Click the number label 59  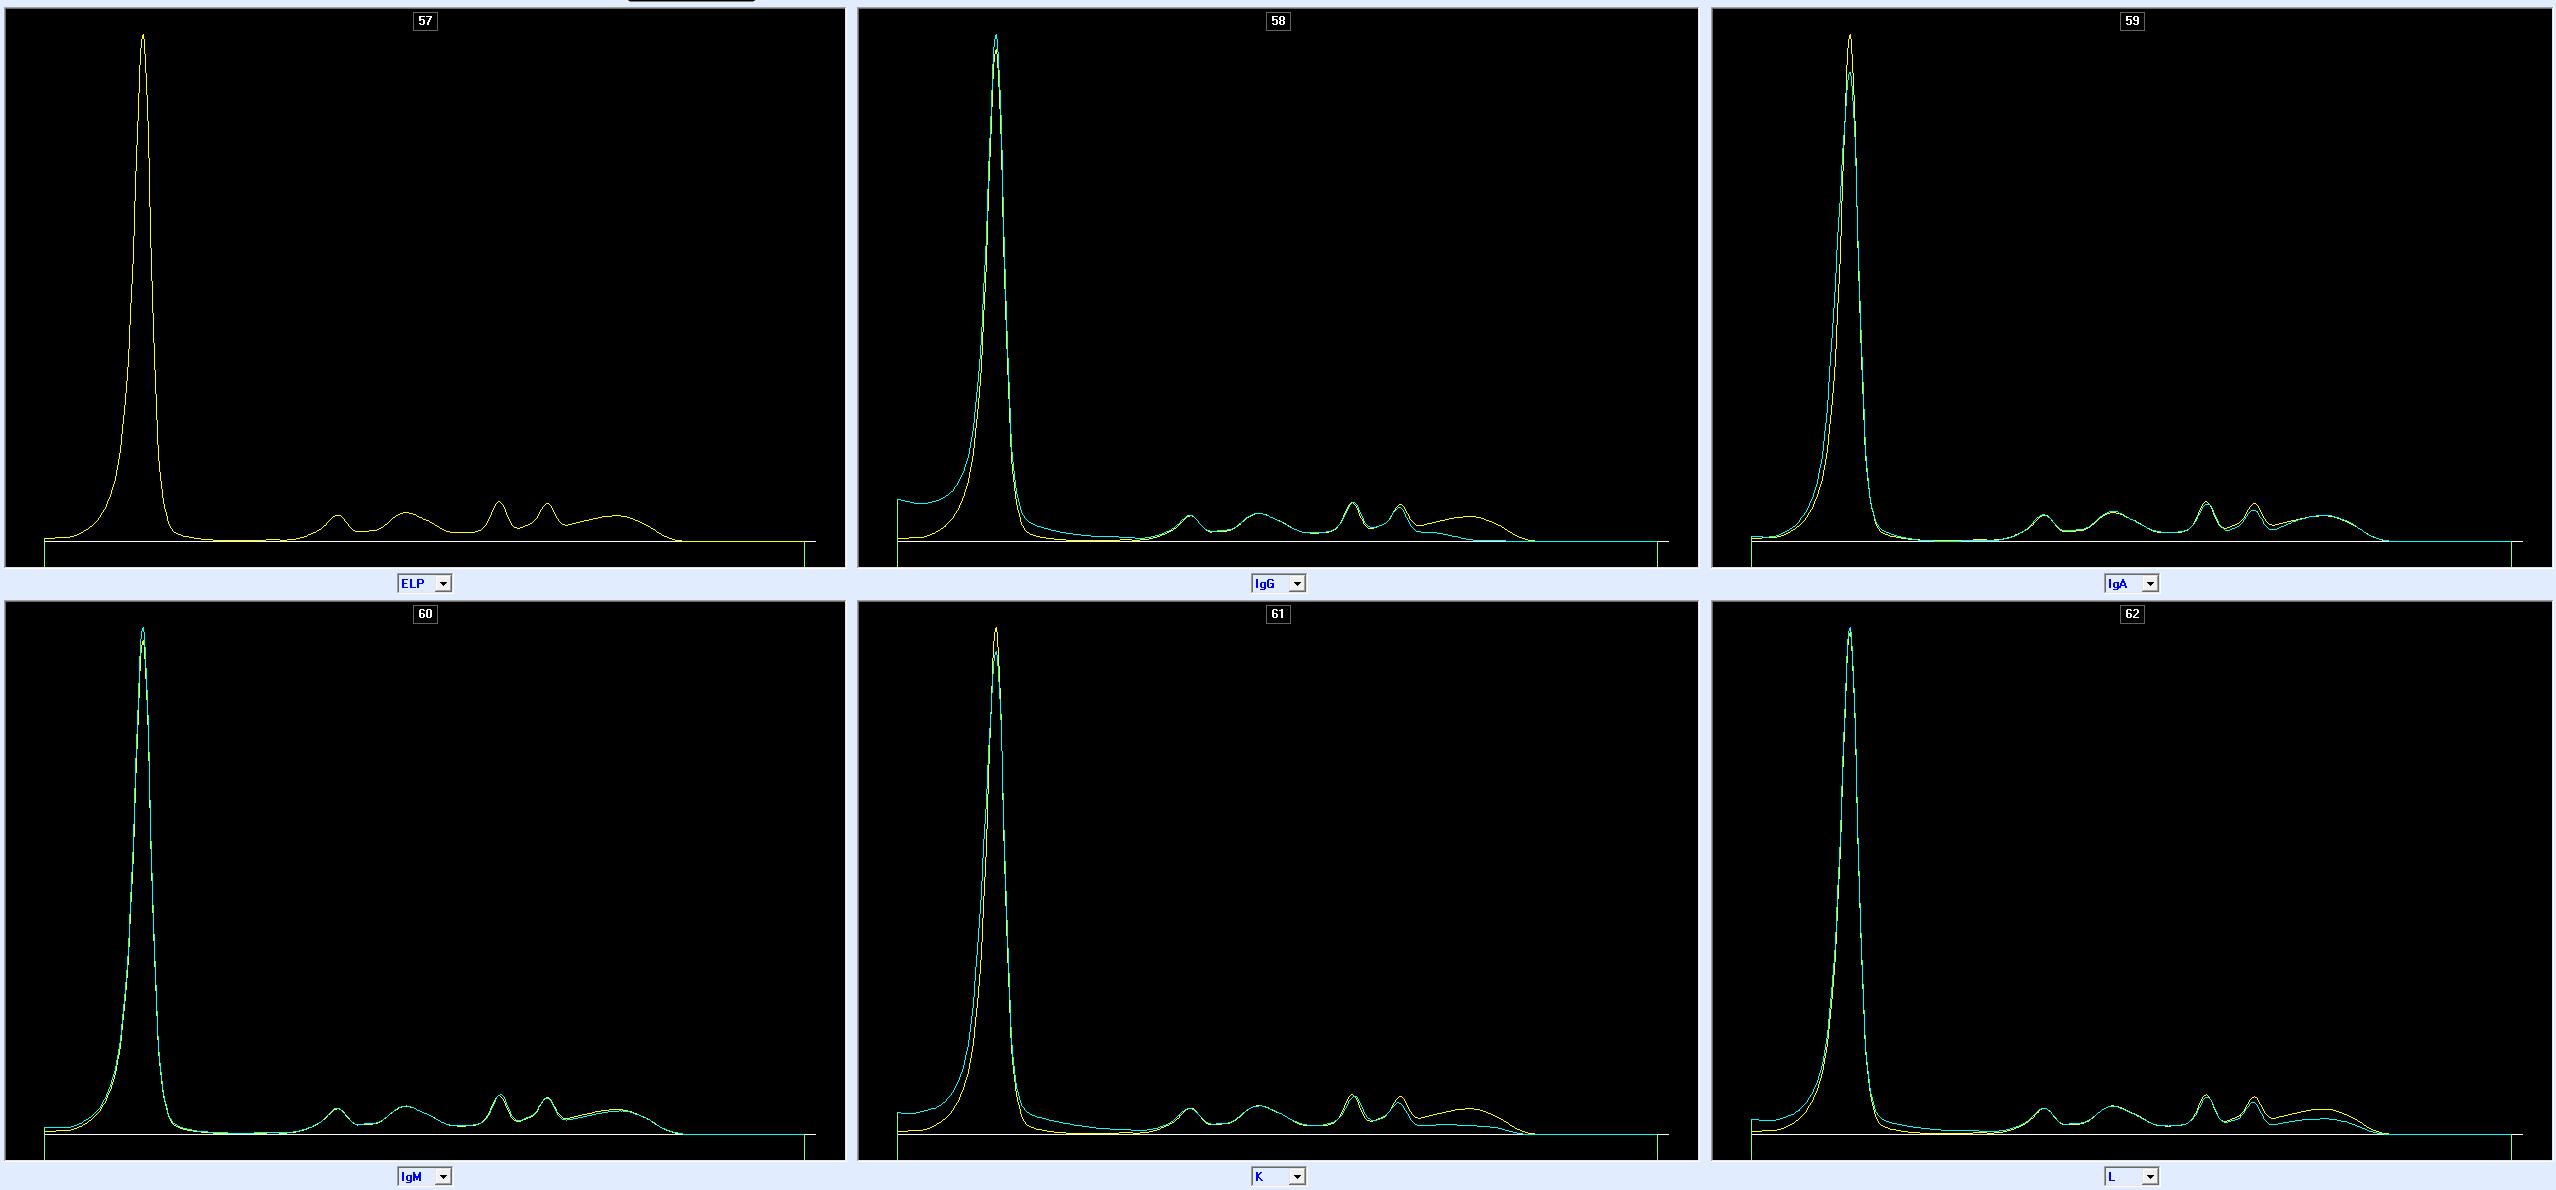(x=2132, y=21)
